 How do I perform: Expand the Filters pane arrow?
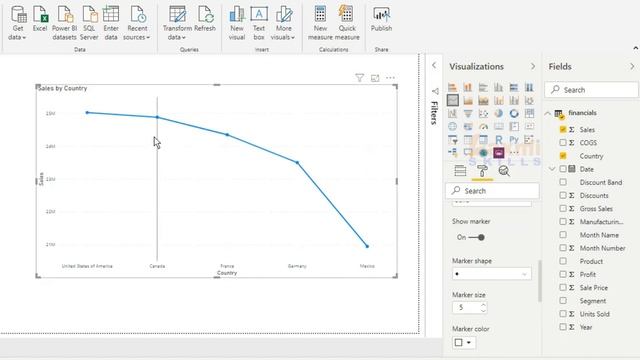tap(434, 65)
